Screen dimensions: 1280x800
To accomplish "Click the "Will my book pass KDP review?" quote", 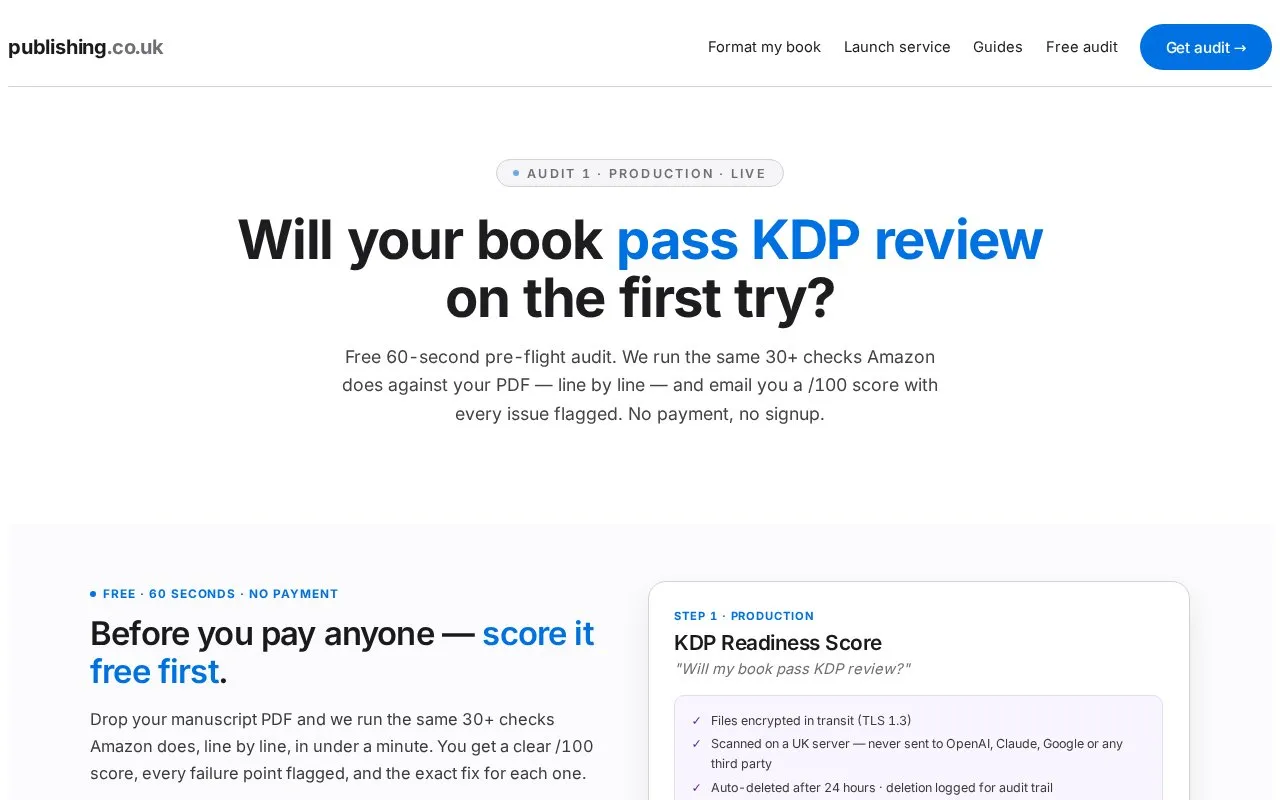I will 792,669.
